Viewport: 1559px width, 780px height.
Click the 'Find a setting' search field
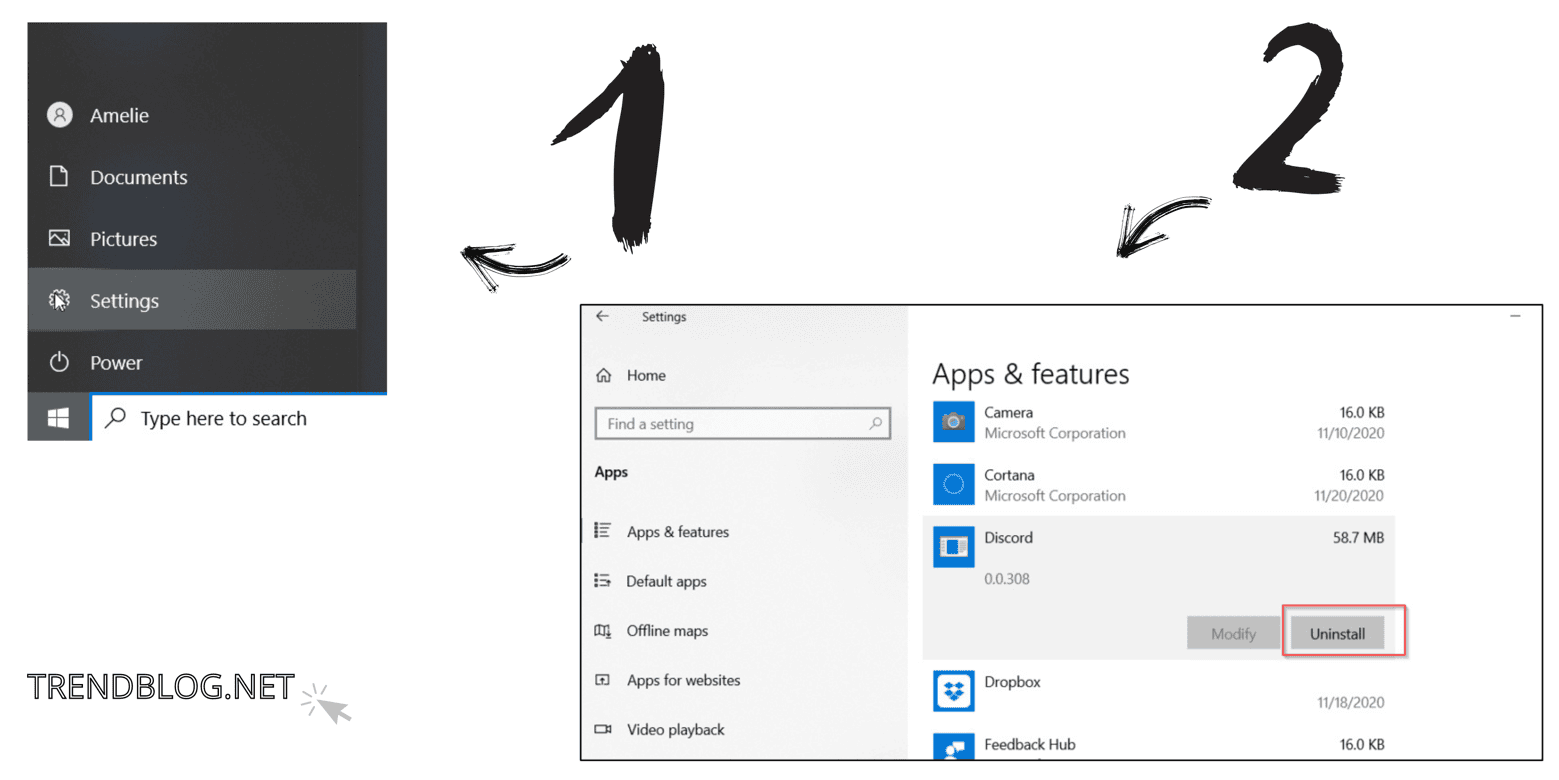tap(740, 424)
